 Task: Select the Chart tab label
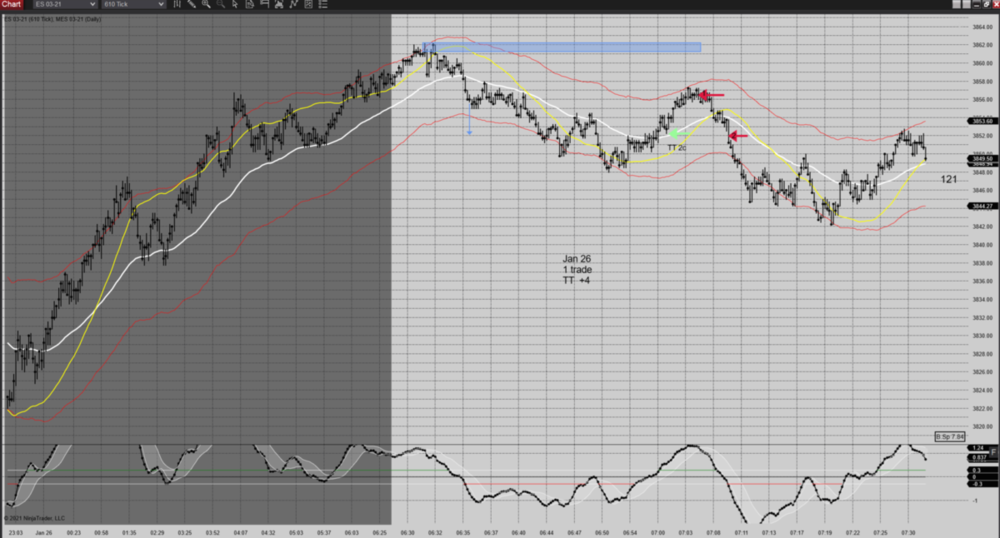click(x=11, y=5)
